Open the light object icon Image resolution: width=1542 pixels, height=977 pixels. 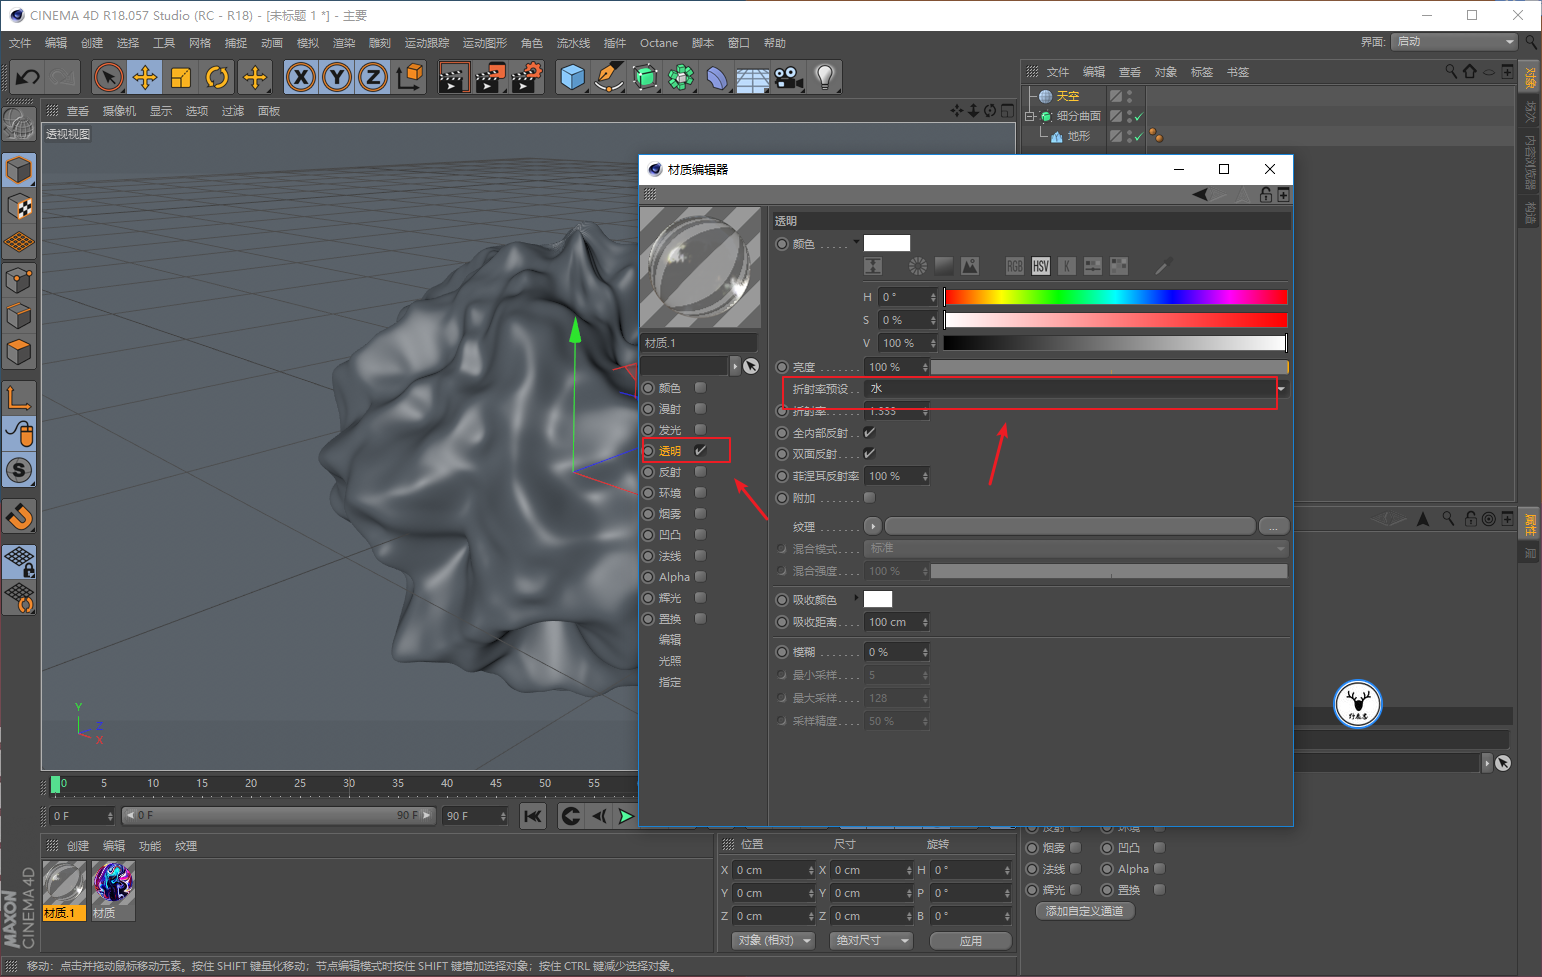824,77
